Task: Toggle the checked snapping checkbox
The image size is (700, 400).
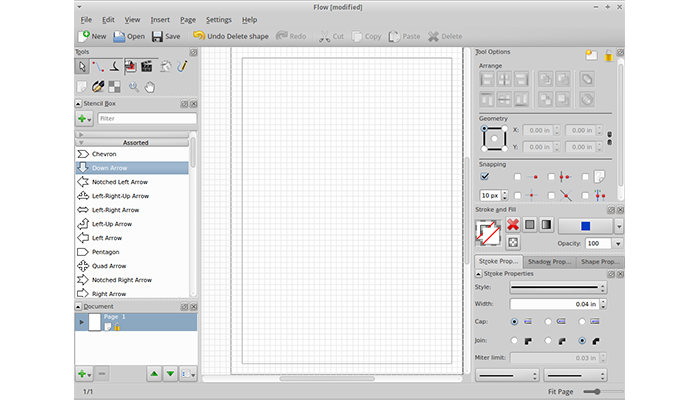Action: [485, 176]
